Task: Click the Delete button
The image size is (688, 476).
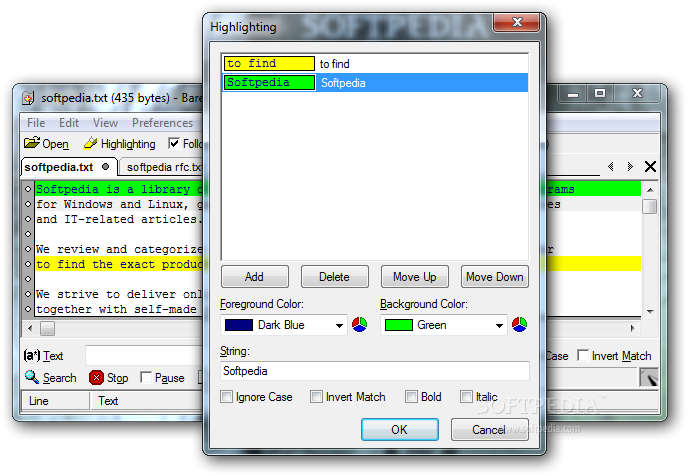Action: point(334,277)
